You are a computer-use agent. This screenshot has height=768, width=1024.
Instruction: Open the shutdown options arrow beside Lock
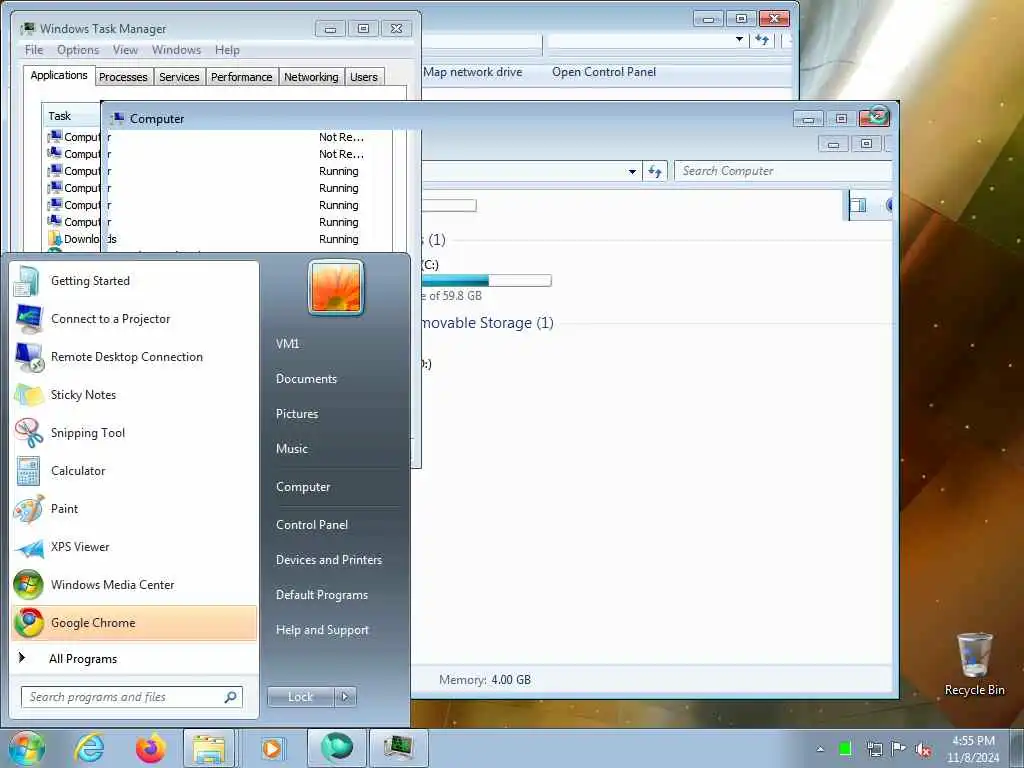345,697
